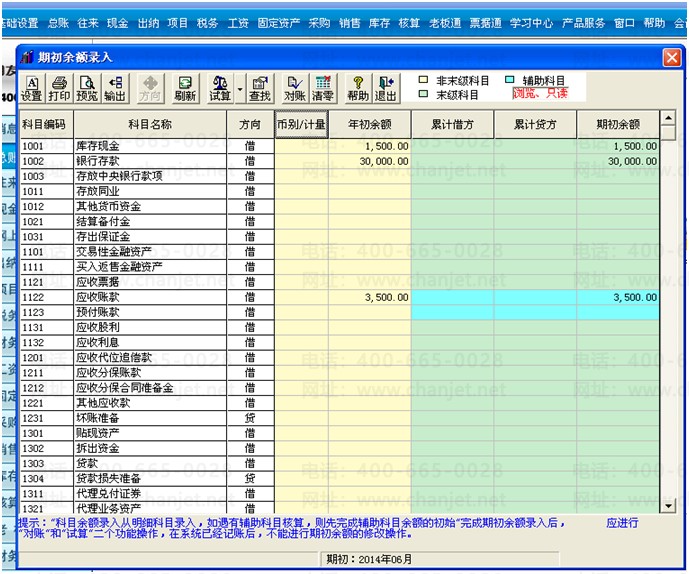
Task: Select account code 1003 cell
Action: (x=47, y=176)
